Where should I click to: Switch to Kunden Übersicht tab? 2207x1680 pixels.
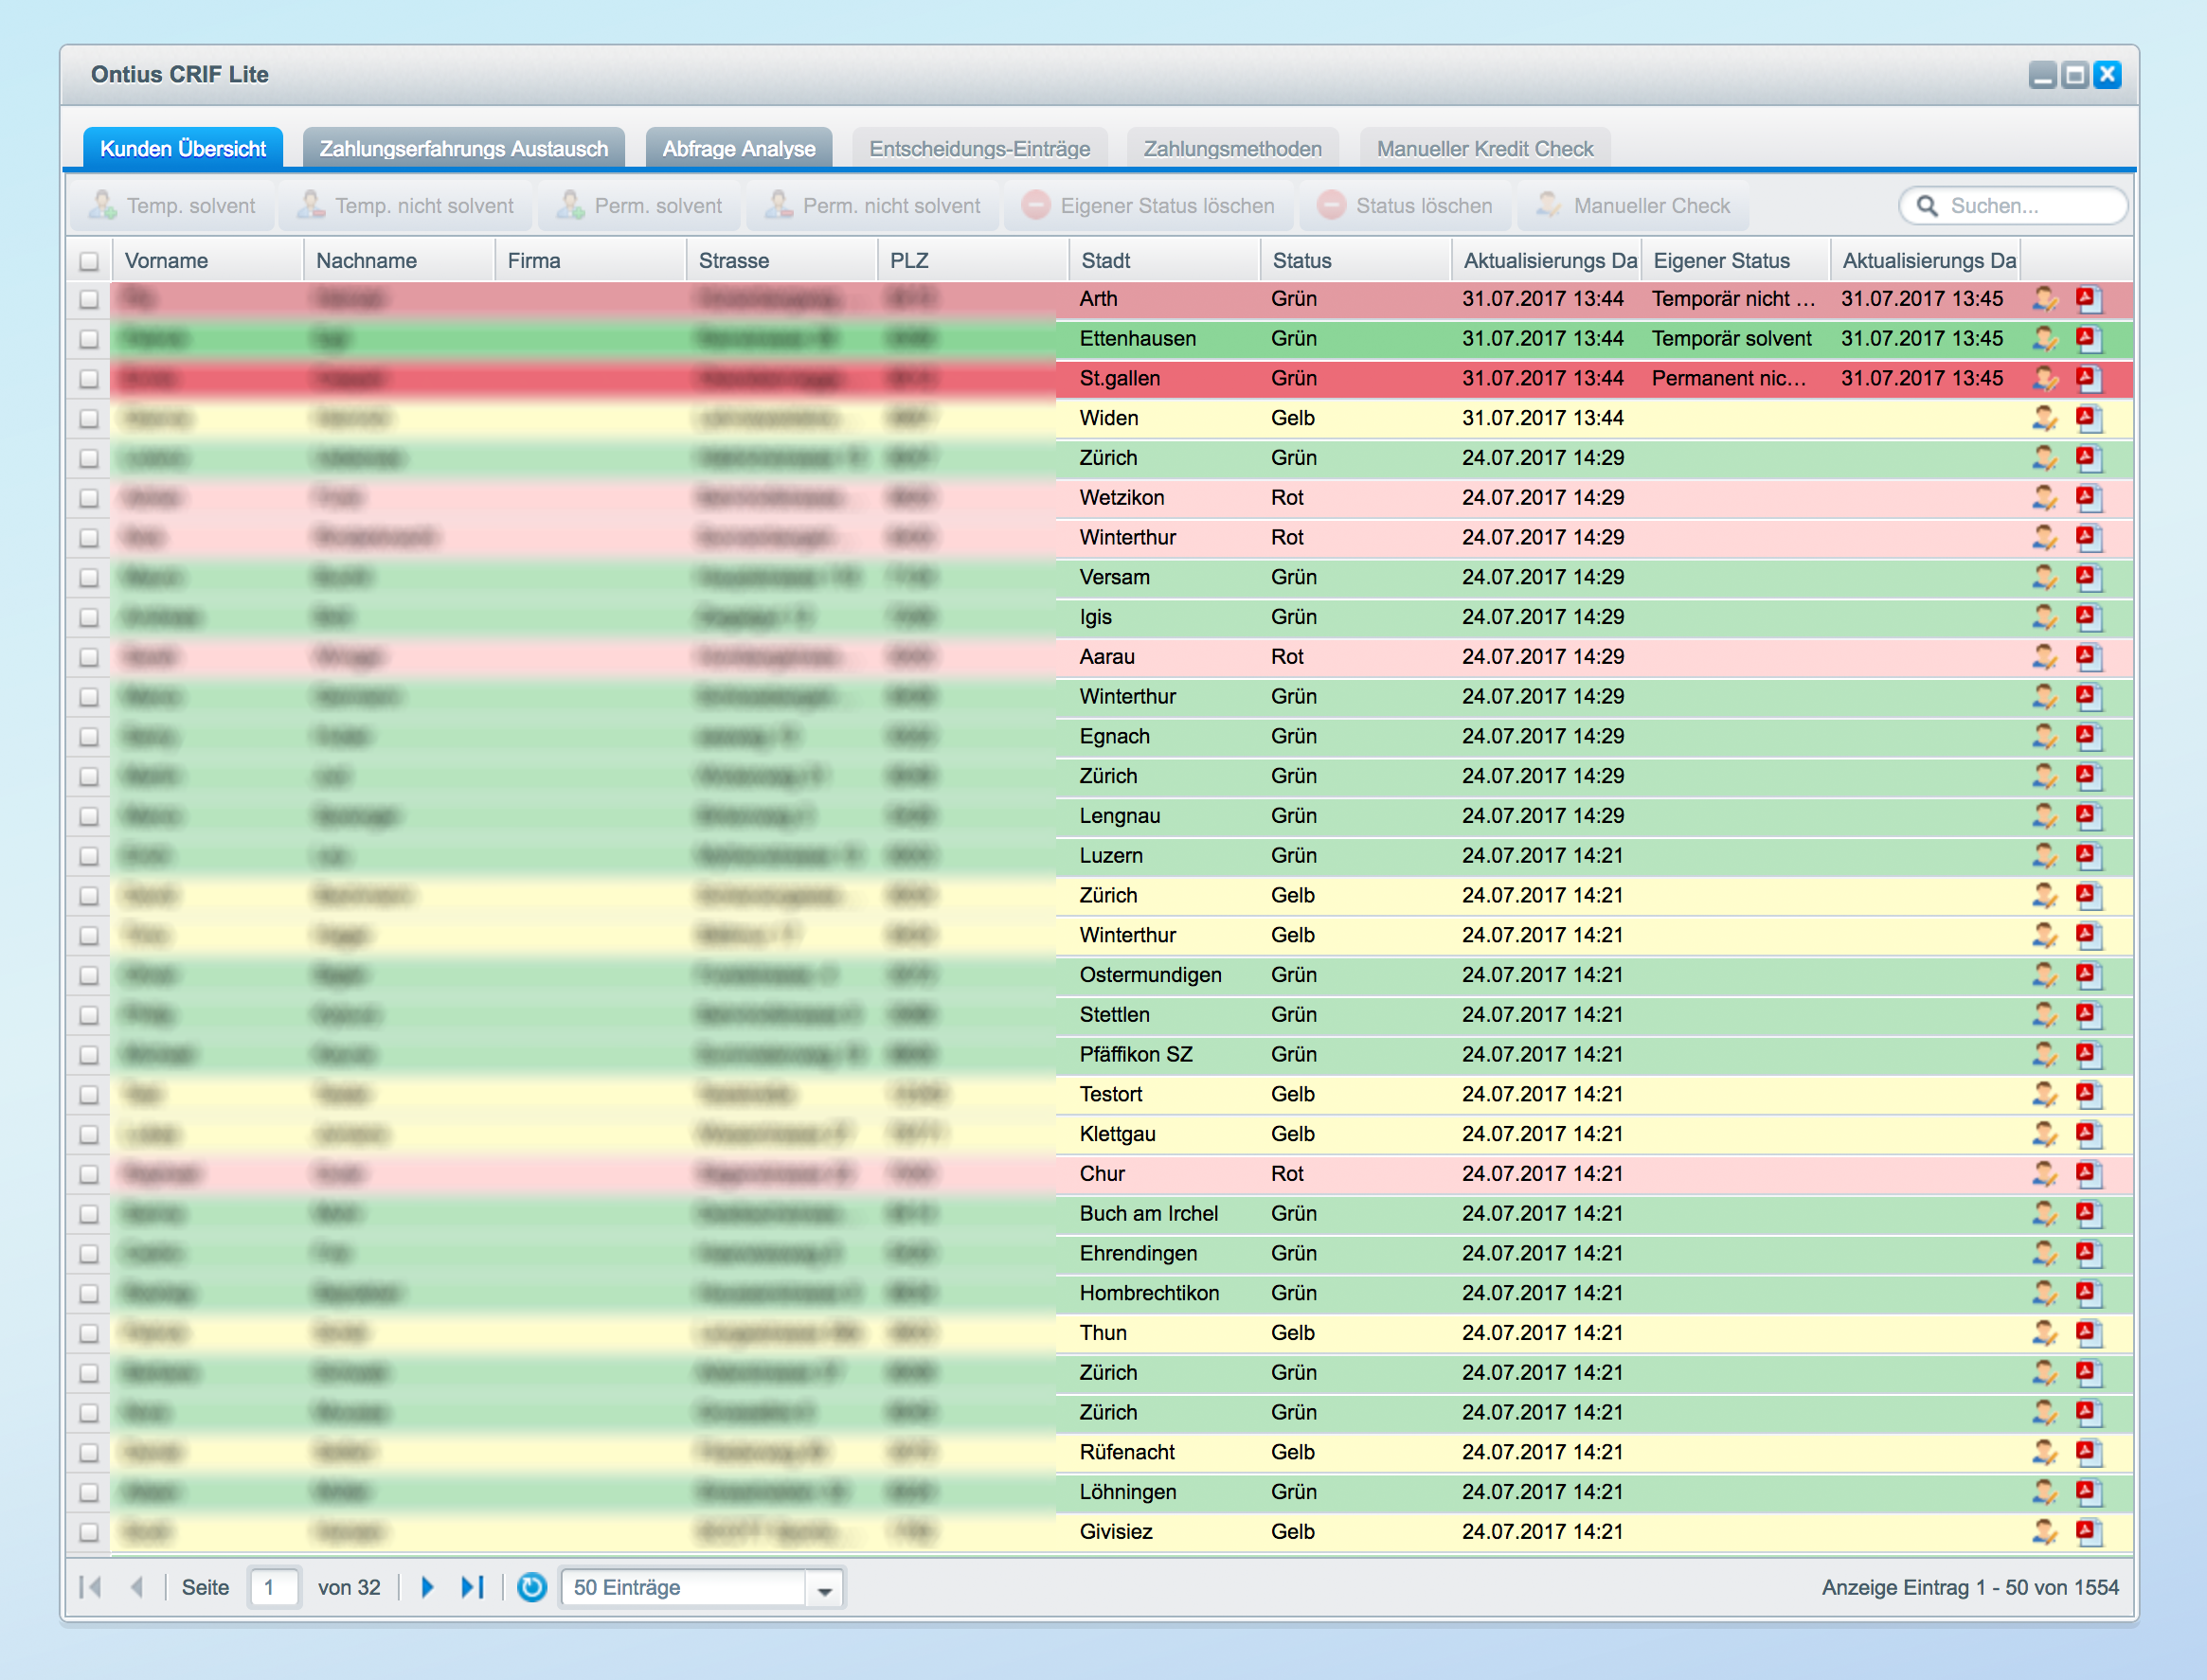click(x=183, y=149)
